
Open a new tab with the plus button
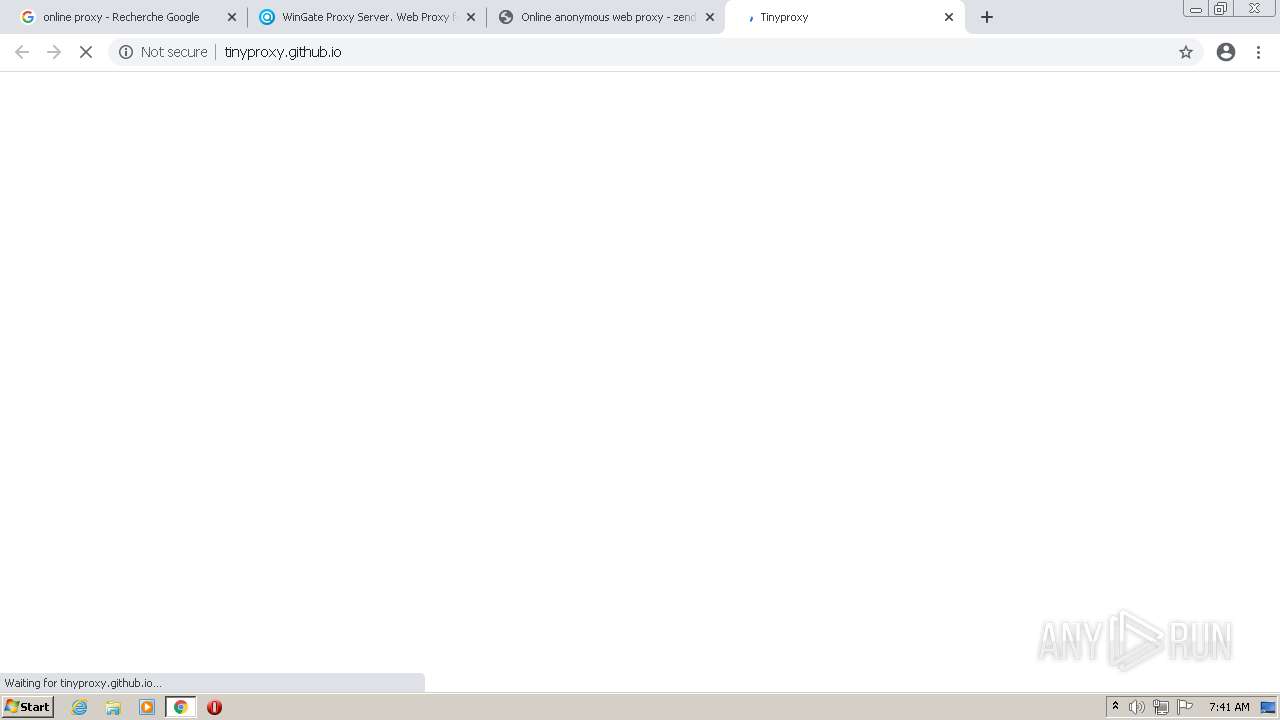pos(987,17)
